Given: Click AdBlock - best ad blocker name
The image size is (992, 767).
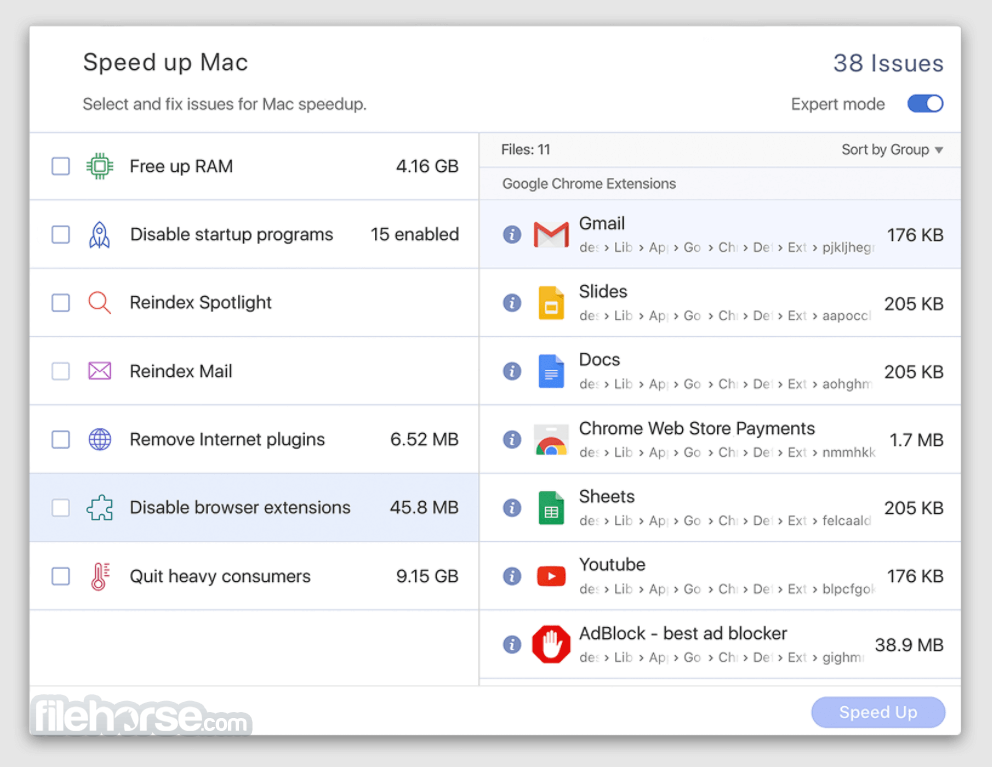Looking at the screenshot, I should (x=683, y=633).
